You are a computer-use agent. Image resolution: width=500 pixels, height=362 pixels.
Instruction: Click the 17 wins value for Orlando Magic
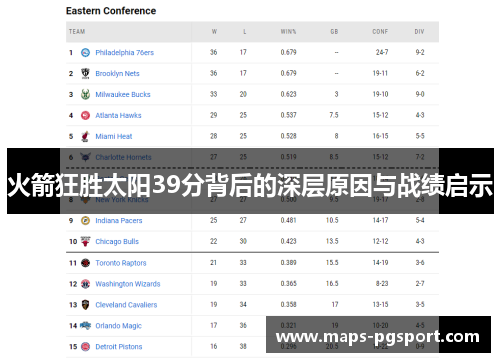click(x=214, y=325)
